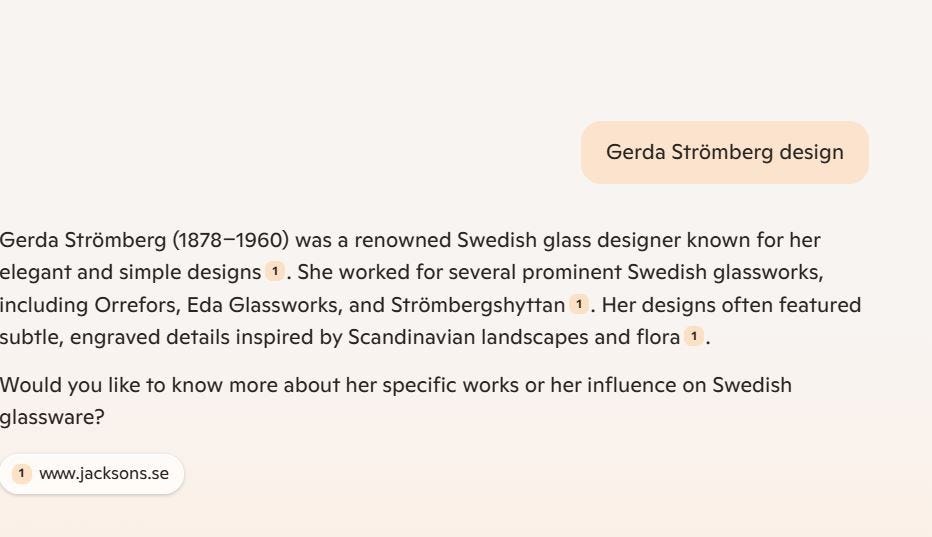
Task: Click the phrase "elegant and simple designs"
Action: point(130,272)
